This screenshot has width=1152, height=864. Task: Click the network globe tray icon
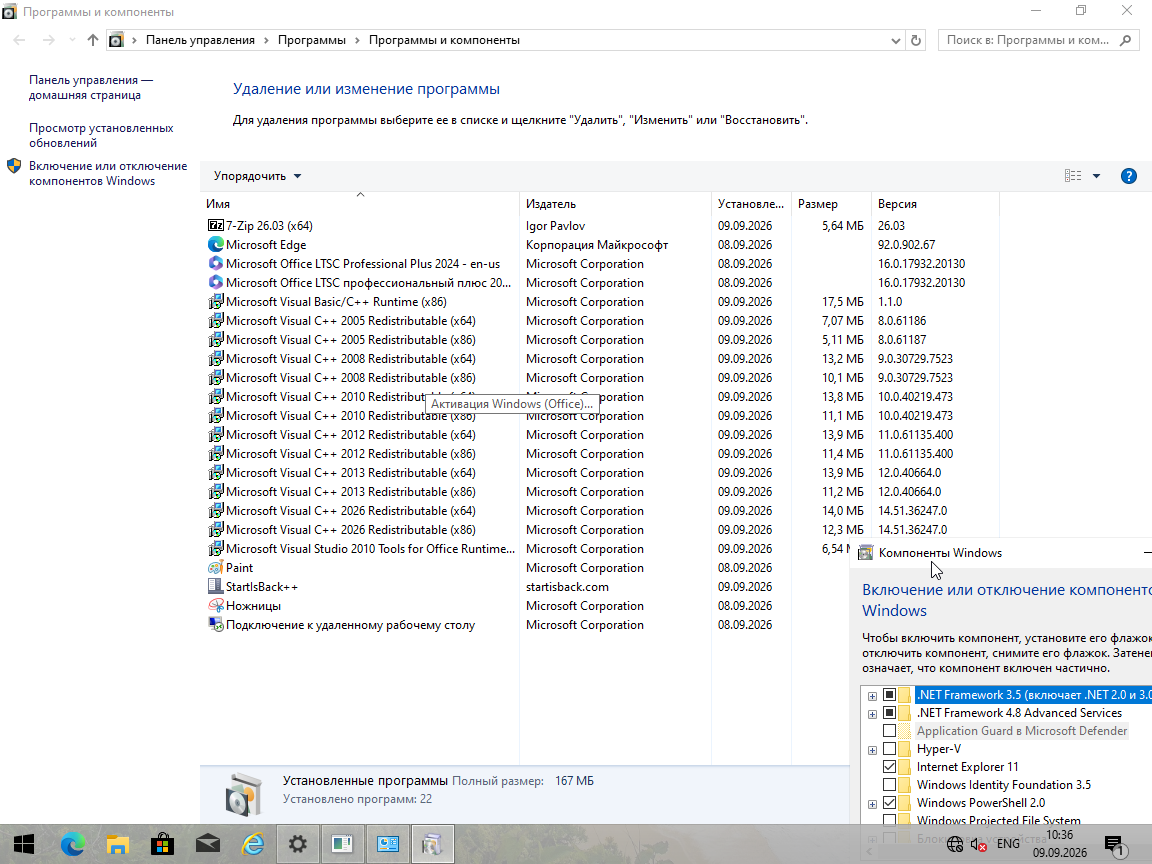pyautogui.click(x=955, y=844)
